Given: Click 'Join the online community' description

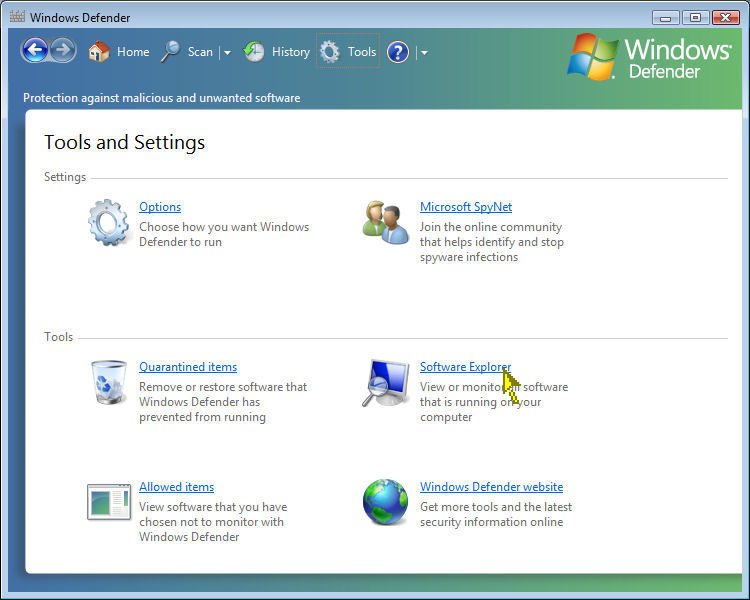Looking at the screenshot, I should (x=491, y=227).
